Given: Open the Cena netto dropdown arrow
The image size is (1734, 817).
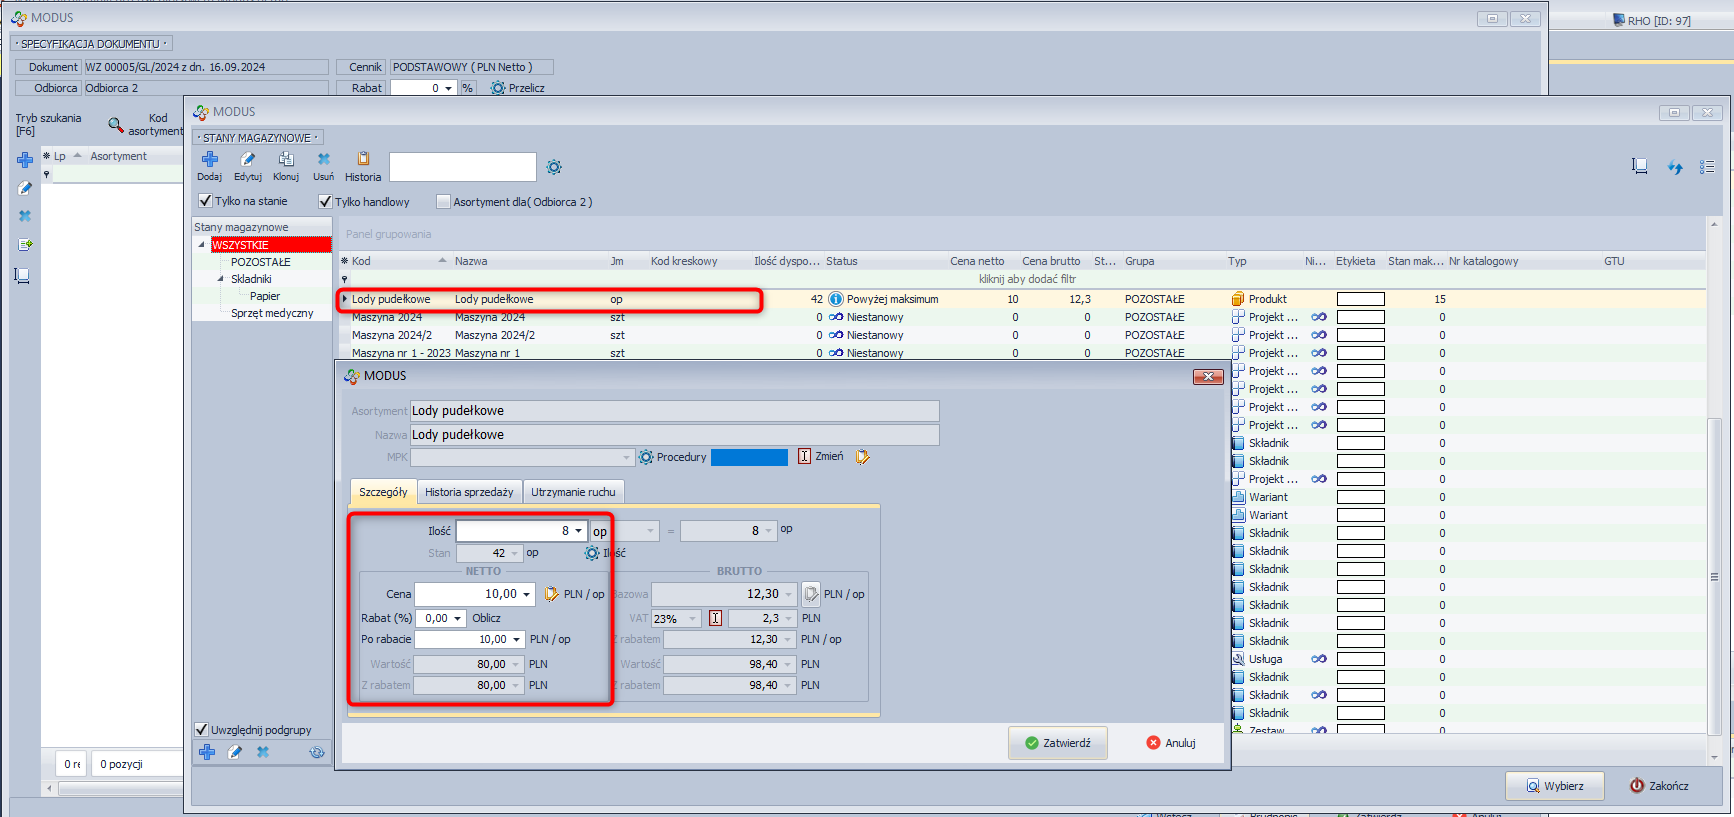Looking at the screenshot, I should pos(526,594).
